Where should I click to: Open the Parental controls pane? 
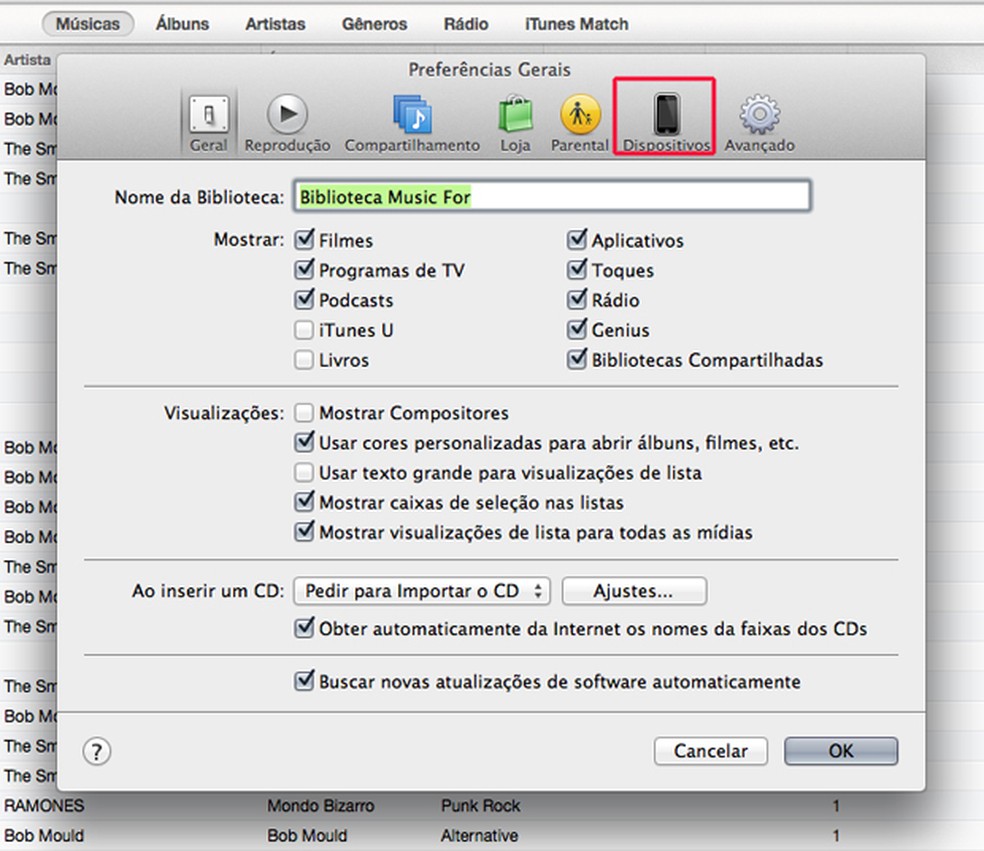580,124
